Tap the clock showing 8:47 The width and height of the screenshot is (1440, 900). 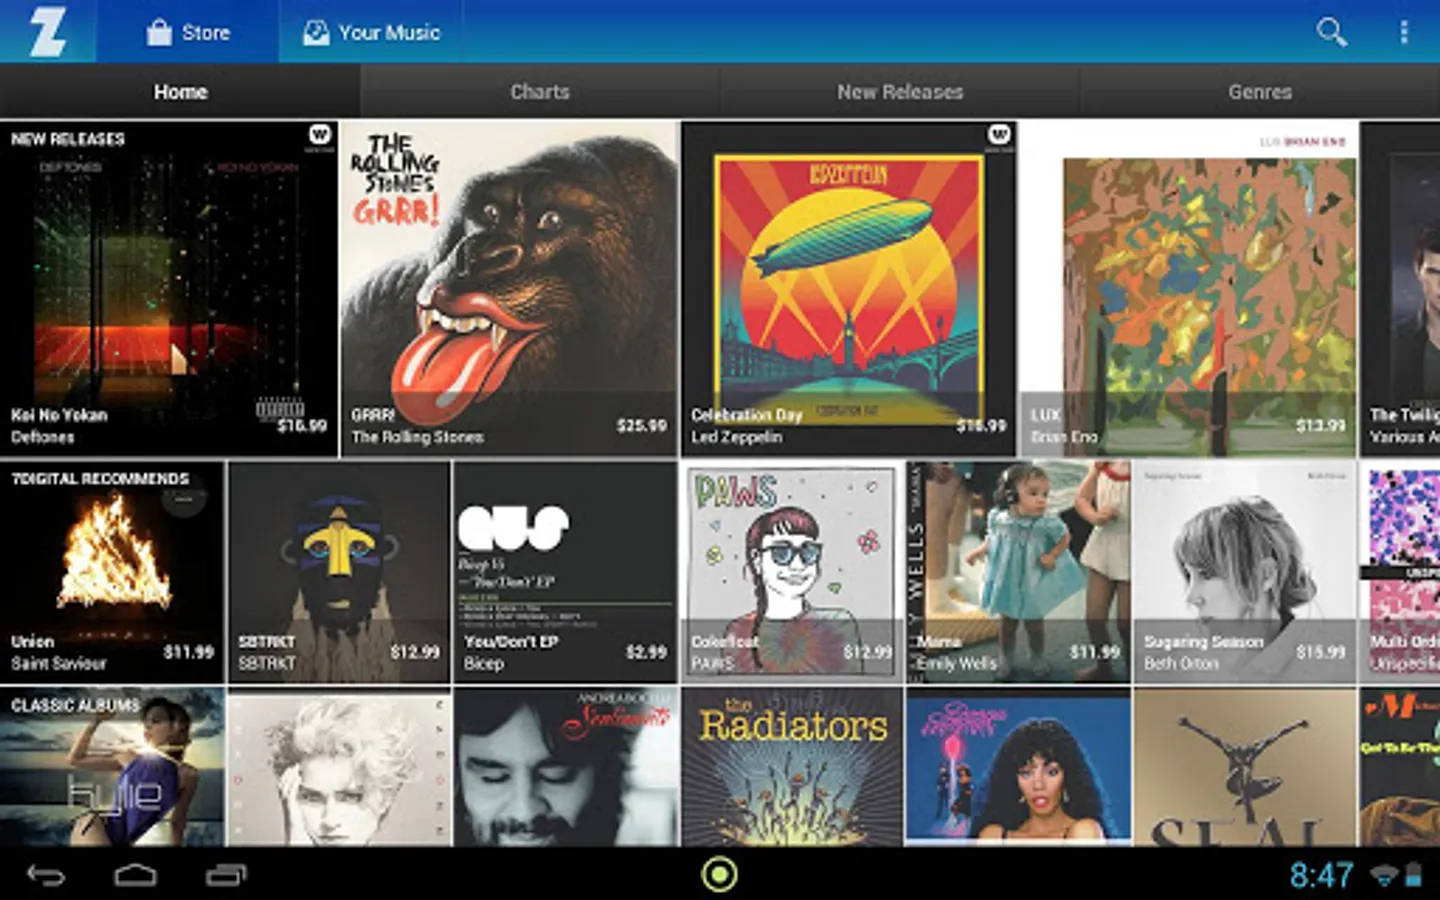[x=1321, y=876]
